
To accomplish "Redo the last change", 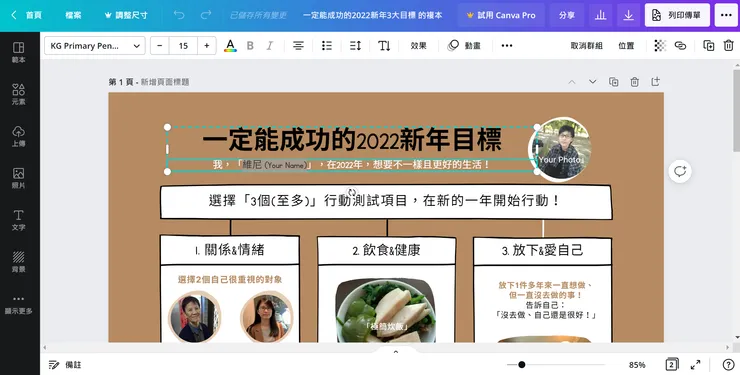I will coord(206,15).
